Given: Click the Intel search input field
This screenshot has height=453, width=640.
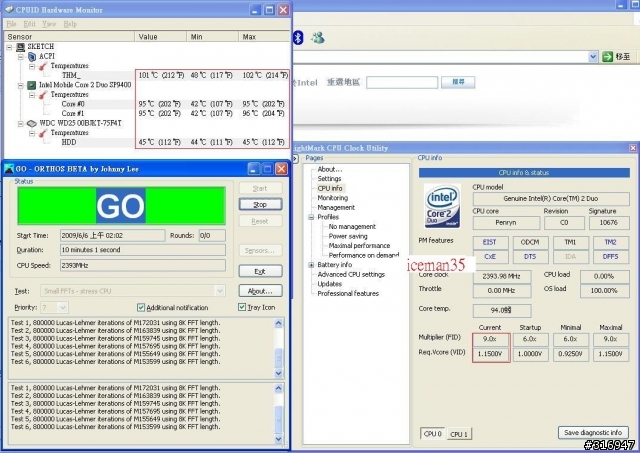Looking at the screenshot, I should coord(402,82).
